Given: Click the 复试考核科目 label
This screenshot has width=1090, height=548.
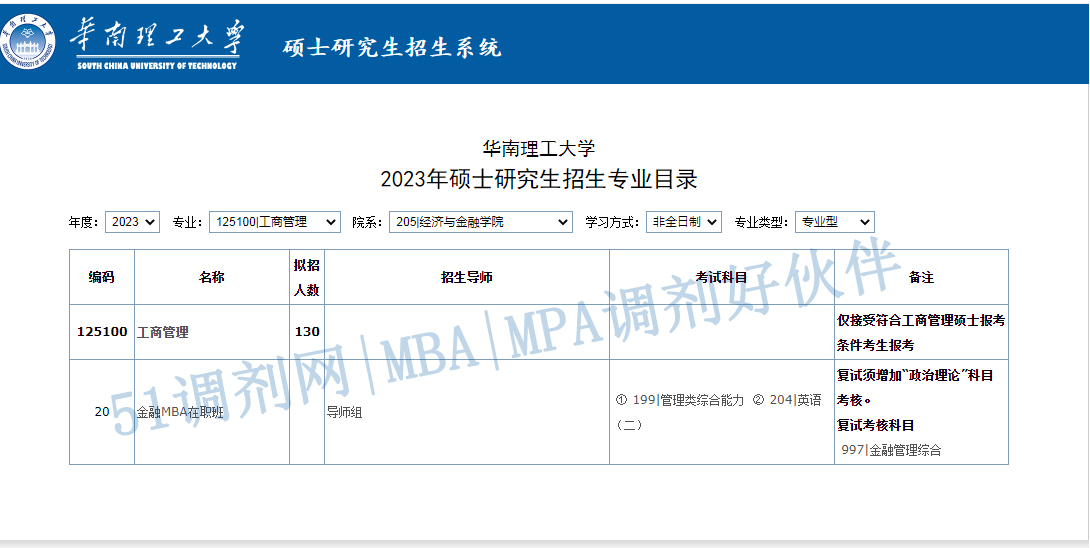Looking at the screenshot, I should click(875, 425).
